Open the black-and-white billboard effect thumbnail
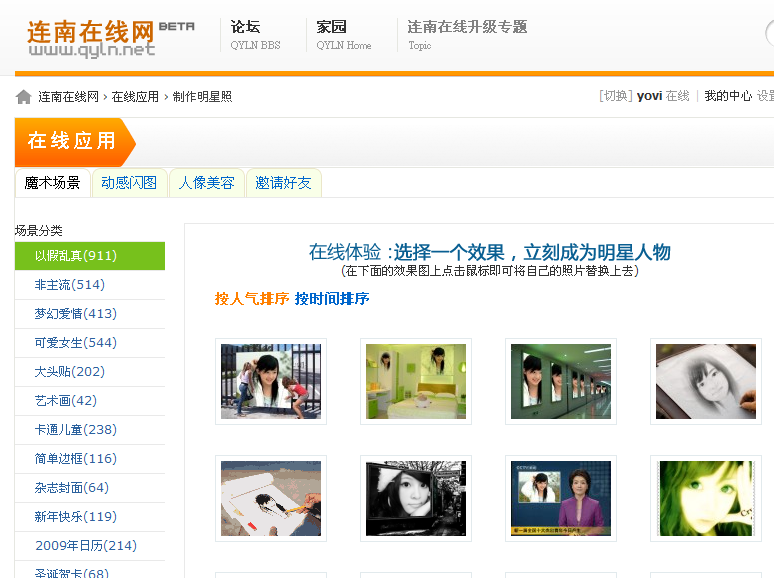Viewport: 774px width, 578px height. coord(416,499)
